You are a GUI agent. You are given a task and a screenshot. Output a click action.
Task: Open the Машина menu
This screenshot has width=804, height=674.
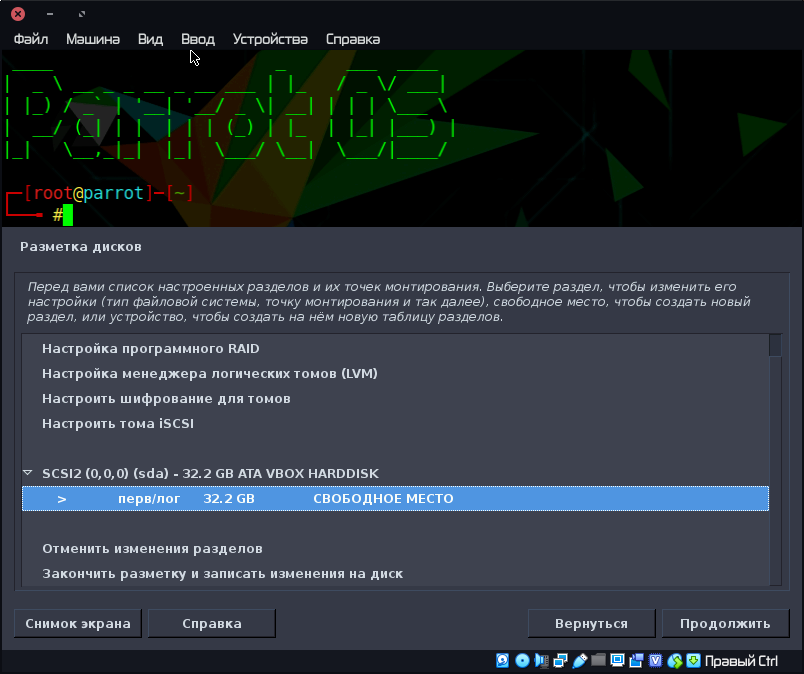tap(93, 39)
